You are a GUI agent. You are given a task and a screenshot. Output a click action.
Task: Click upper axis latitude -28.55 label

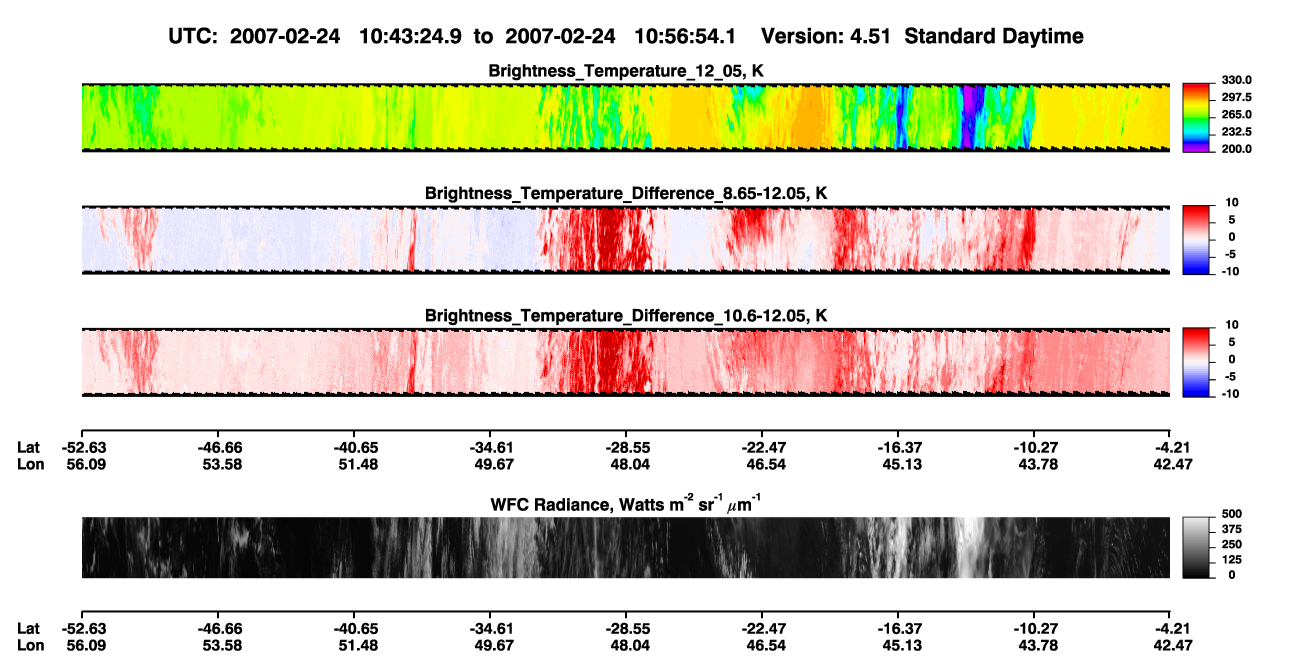pos(626,447)
